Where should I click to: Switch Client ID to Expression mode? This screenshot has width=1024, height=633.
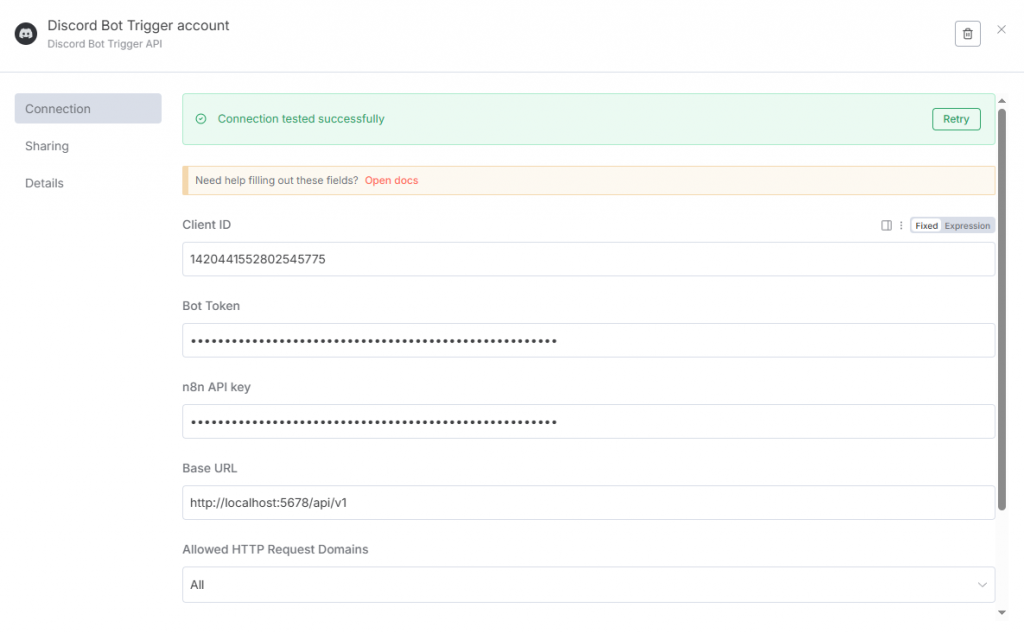(x=967, y=225)
